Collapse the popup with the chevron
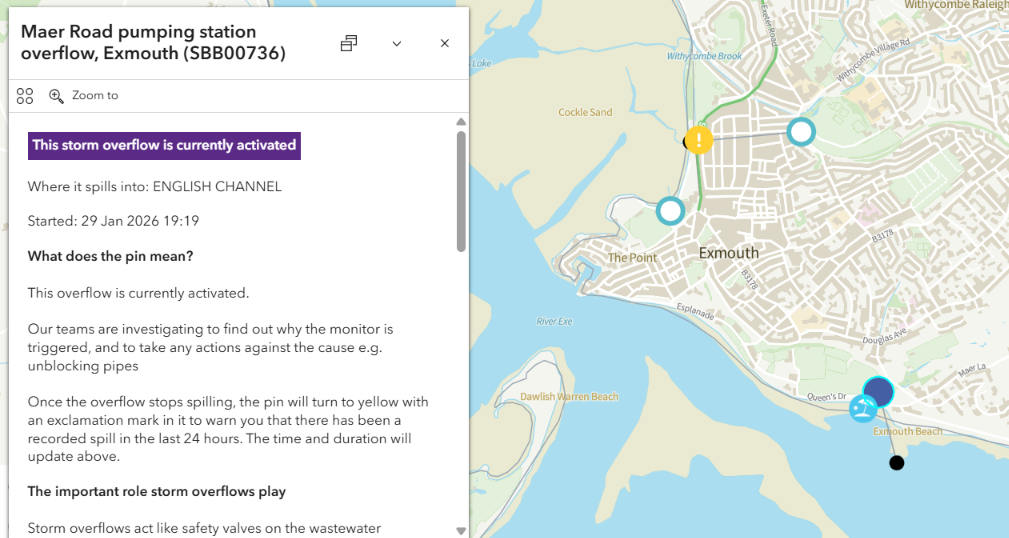 tap(397, 43)
